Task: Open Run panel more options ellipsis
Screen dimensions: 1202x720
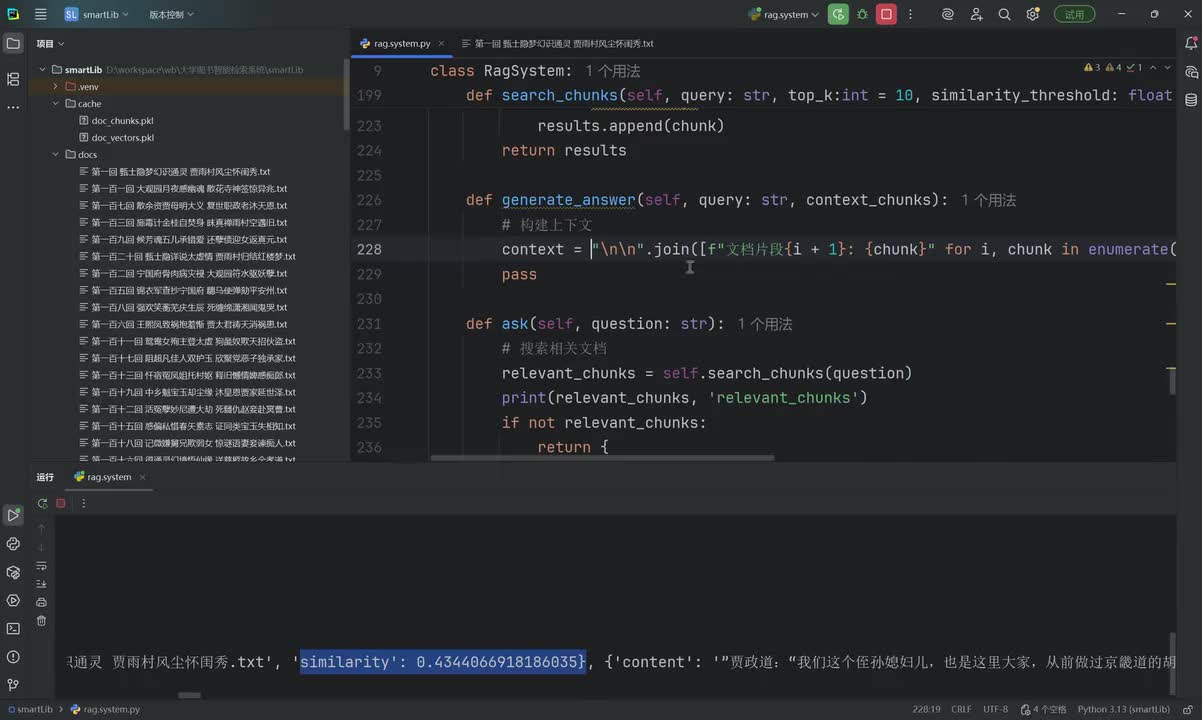Action: tap(83, 504)
